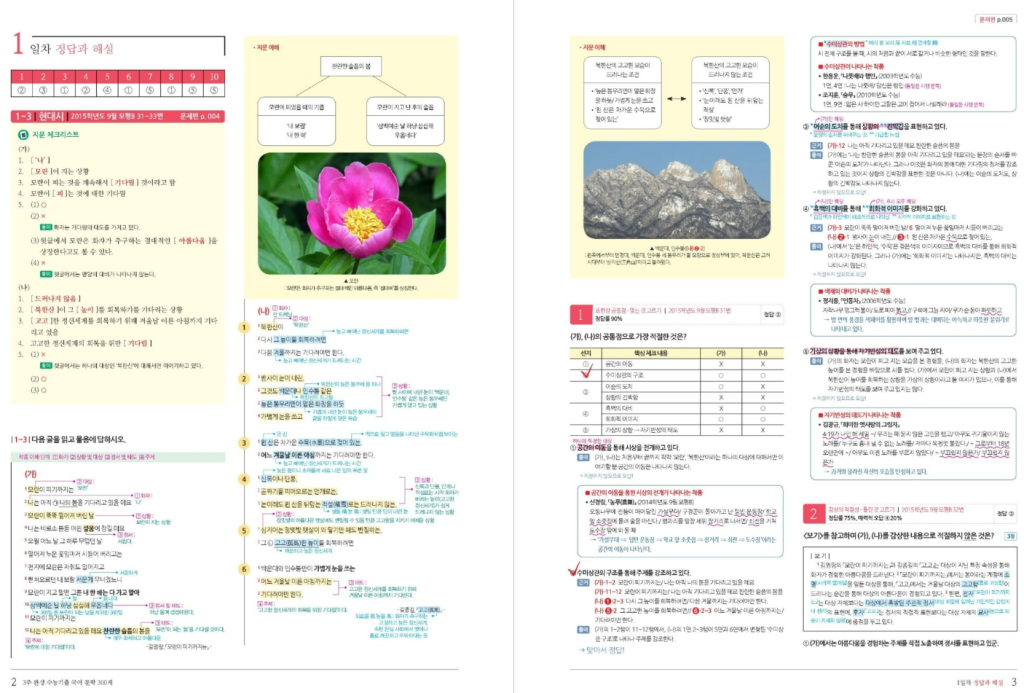Click question text '(가), (나)의 공통점으로 가장 적절한 것은?'
Viewport: 1024px width, 693px height.
point(628,337)
